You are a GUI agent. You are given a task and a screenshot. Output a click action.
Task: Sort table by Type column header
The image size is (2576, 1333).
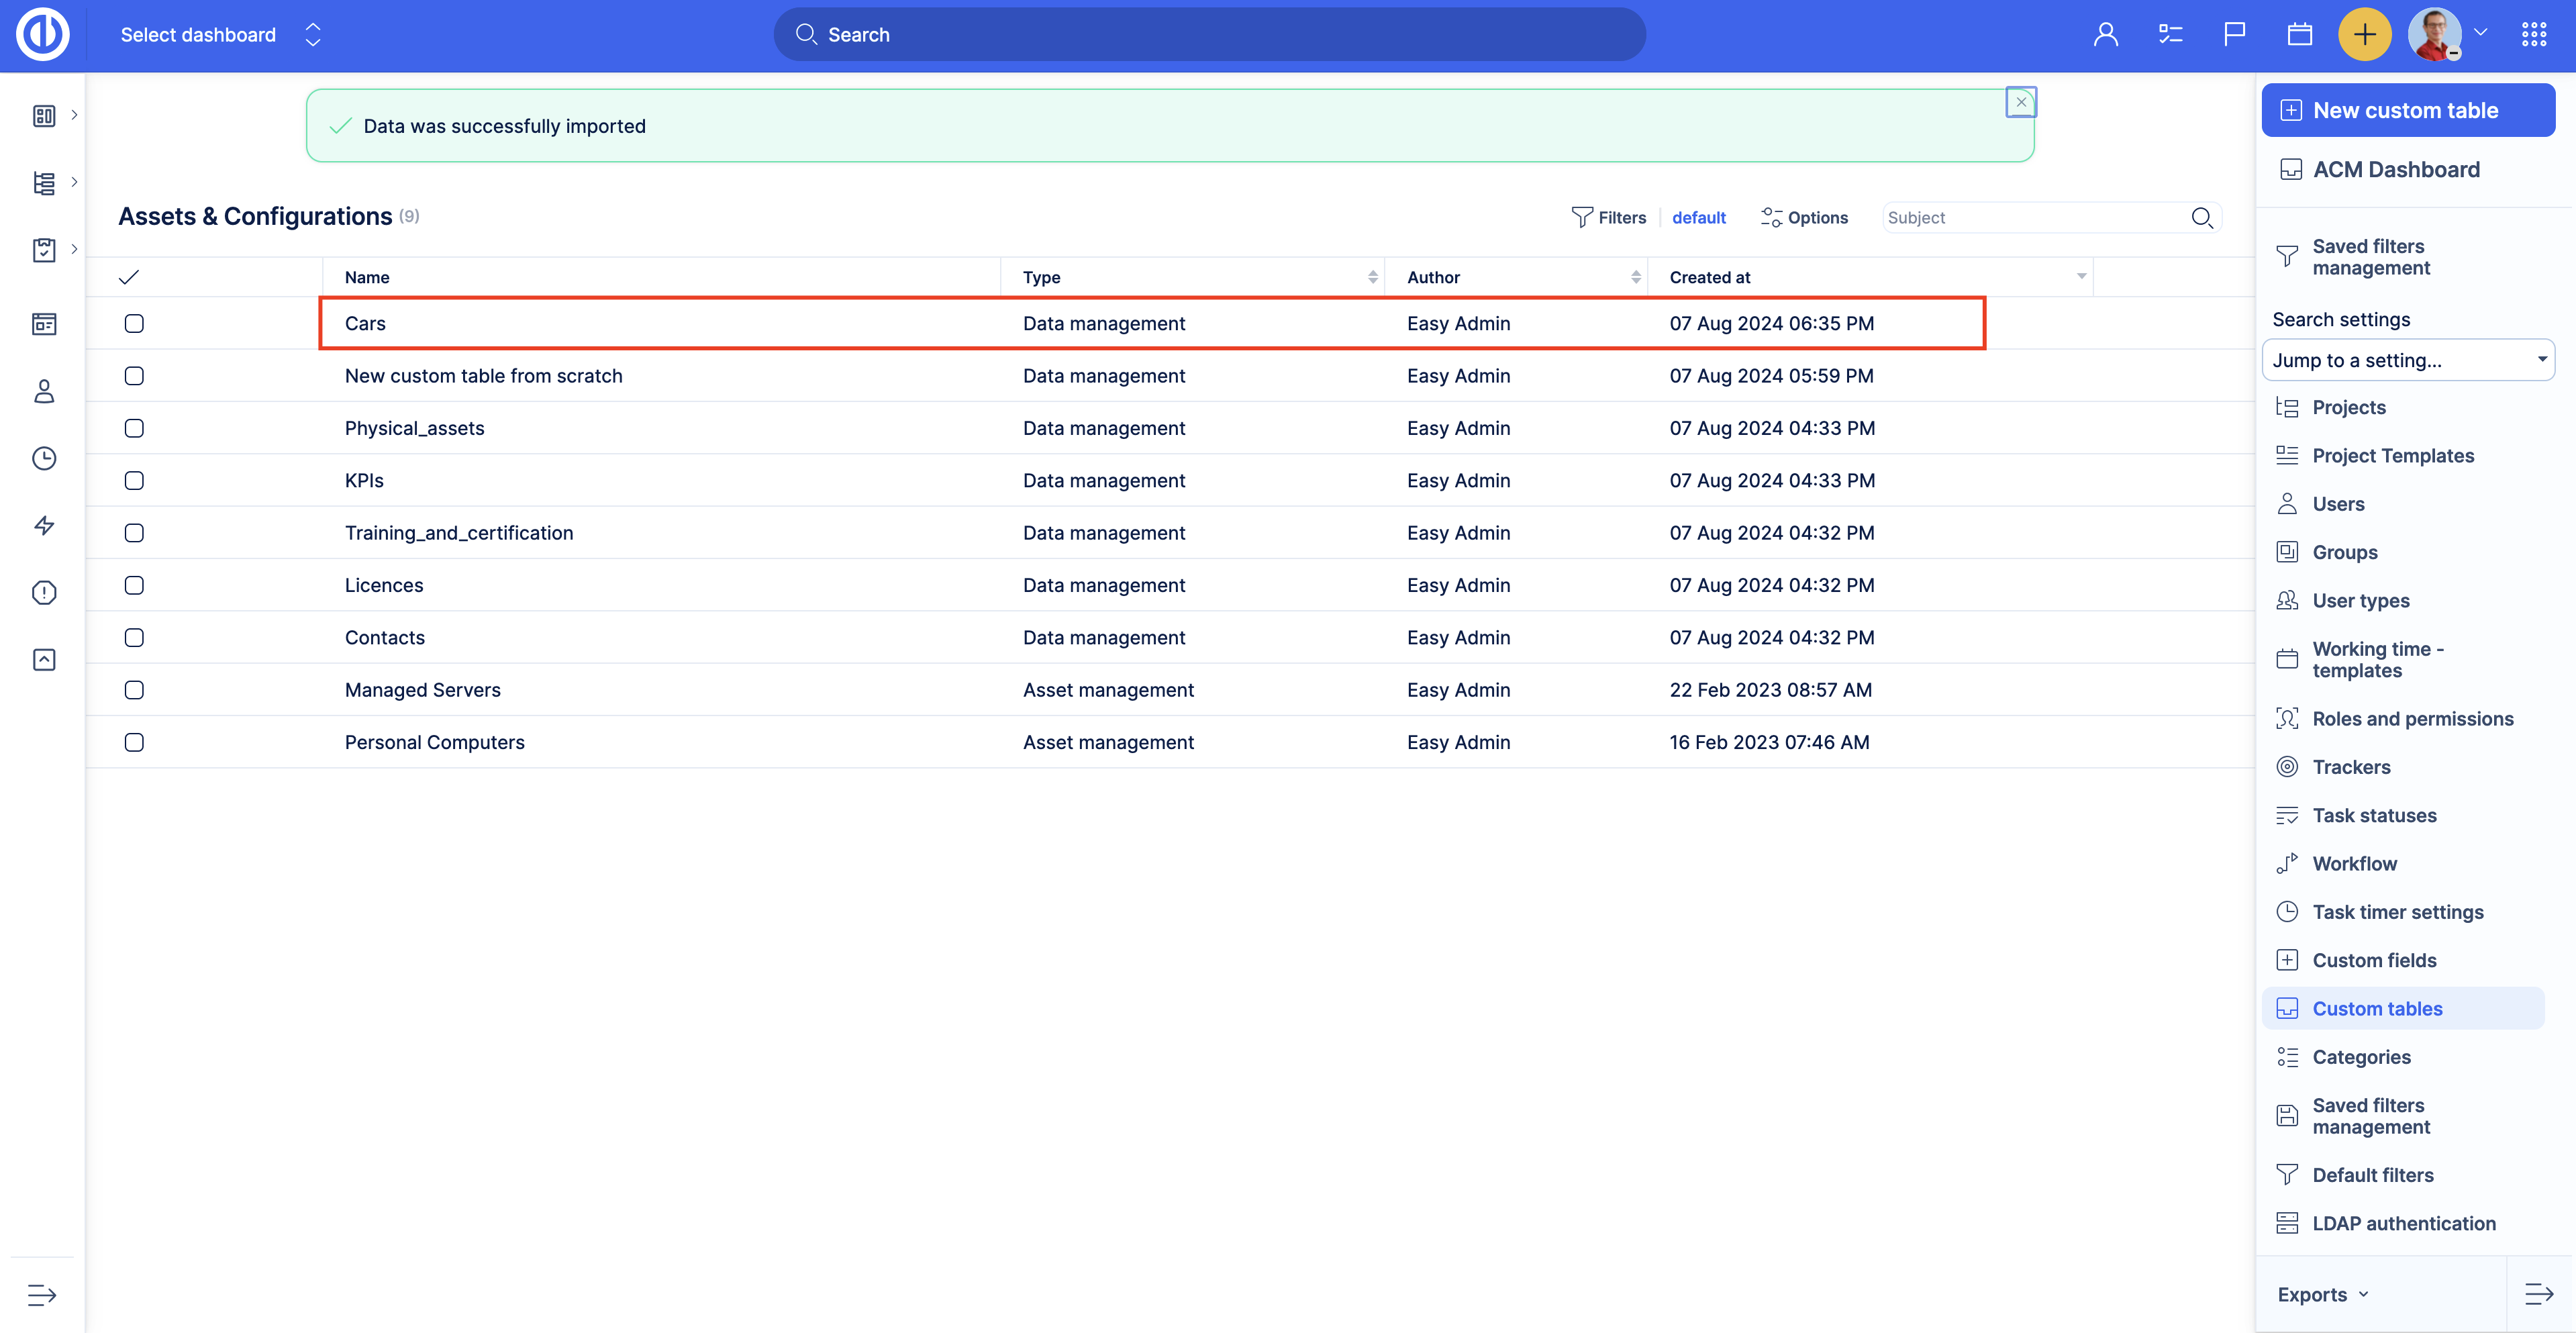pos(1042,277)
